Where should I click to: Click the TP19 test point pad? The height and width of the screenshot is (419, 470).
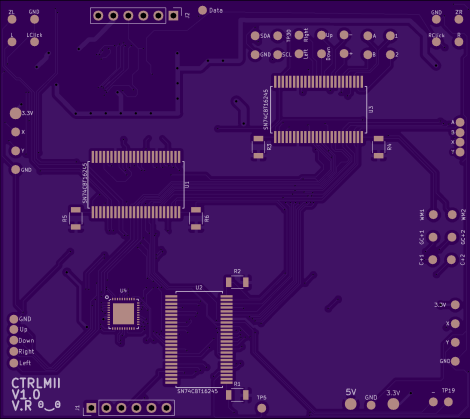click(448, 402)
